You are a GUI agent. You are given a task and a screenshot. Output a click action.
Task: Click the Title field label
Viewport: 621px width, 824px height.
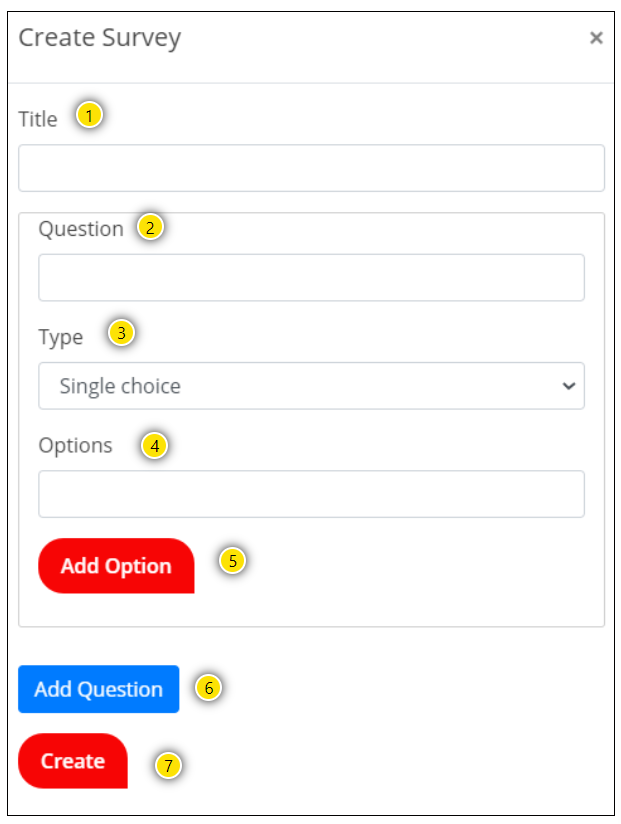(38, 119)
